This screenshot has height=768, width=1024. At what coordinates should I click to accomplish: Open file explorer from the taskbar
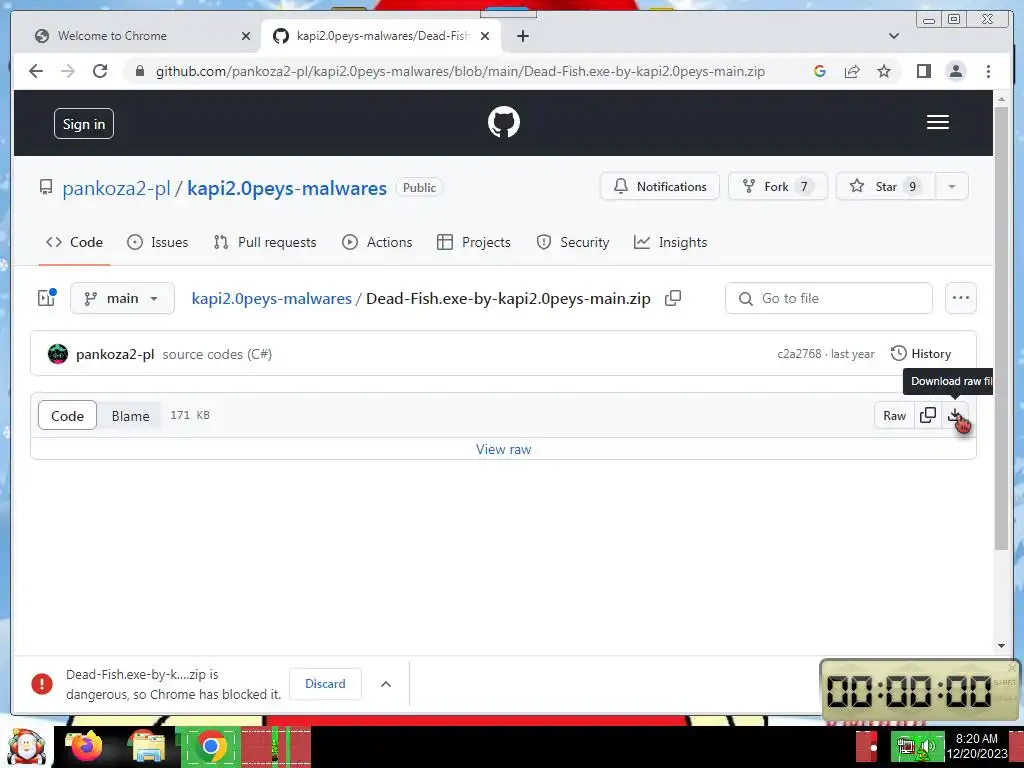click(148, 746)
